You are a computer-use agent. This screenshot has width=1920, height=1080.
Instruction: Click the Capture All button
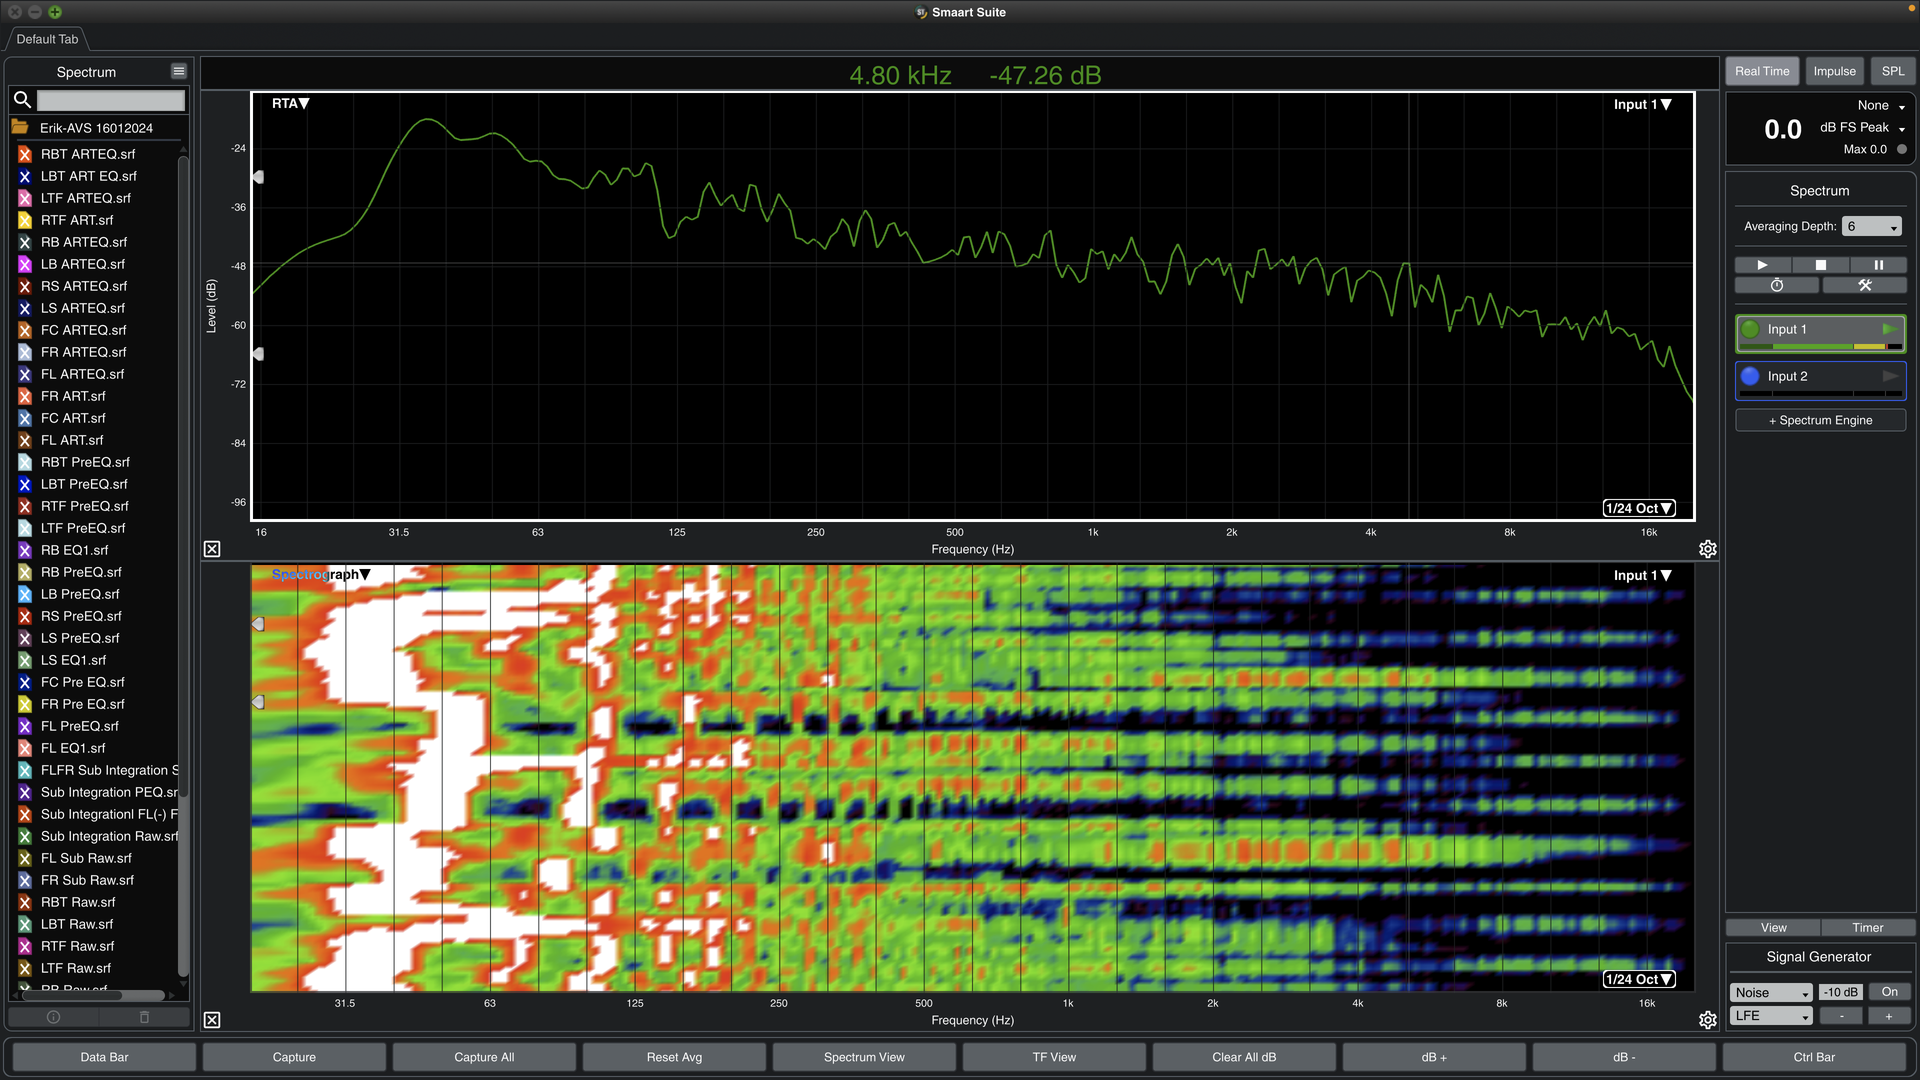[x=484, y=1057]
